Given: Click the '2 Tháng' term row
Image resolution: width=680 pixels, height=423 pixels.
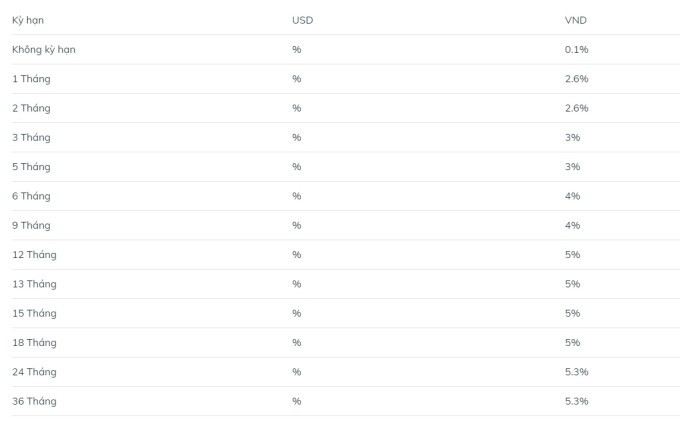Looking at the screenshot, I should tap(31, 108).
